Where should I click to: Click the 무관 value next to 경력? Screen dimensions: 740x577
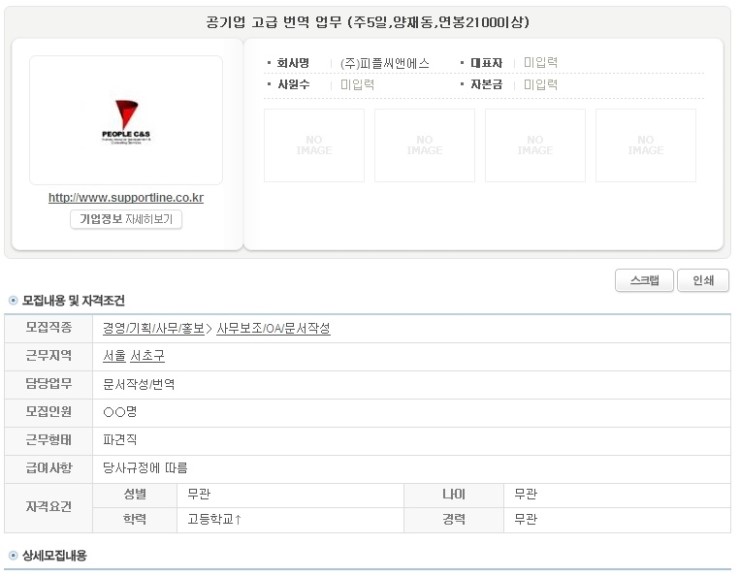tap(617, 520)
